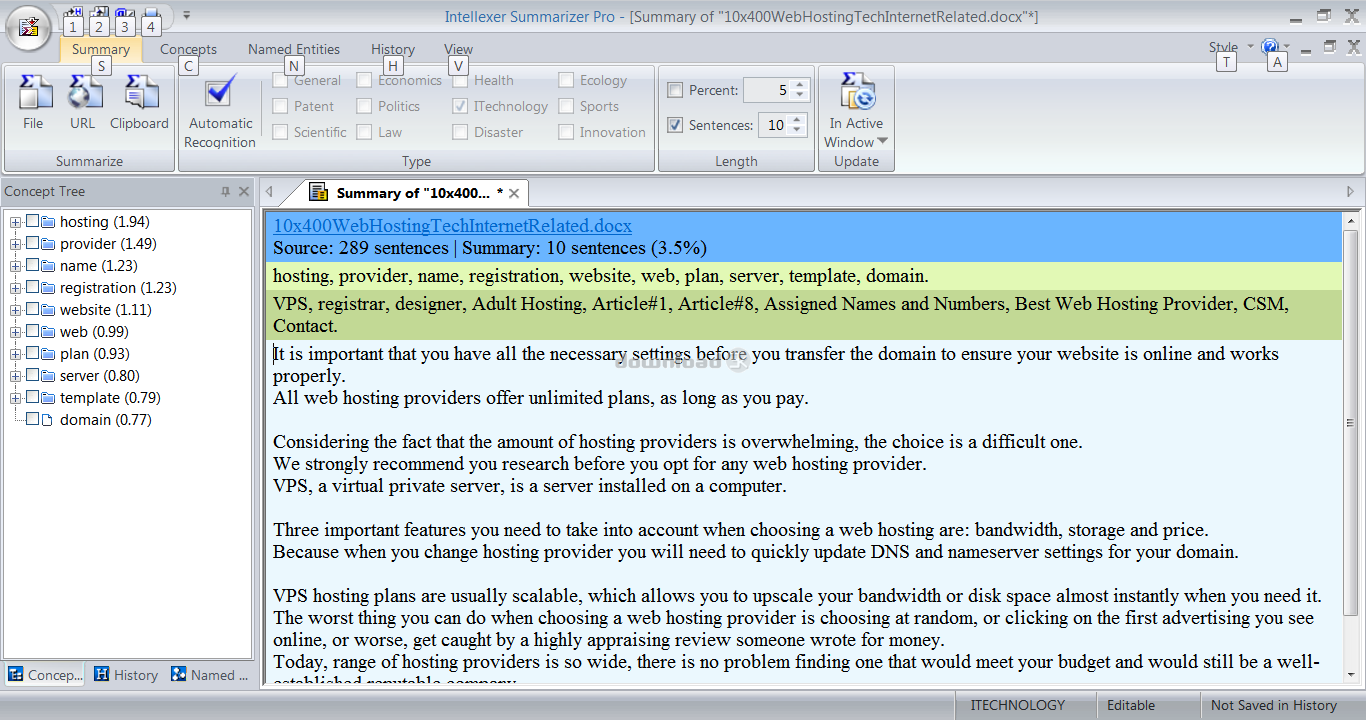Viewport: 1366px width, 720px height.
Task: Decrease the Sentences value with down arrow
Action: [x=797, y=130]
